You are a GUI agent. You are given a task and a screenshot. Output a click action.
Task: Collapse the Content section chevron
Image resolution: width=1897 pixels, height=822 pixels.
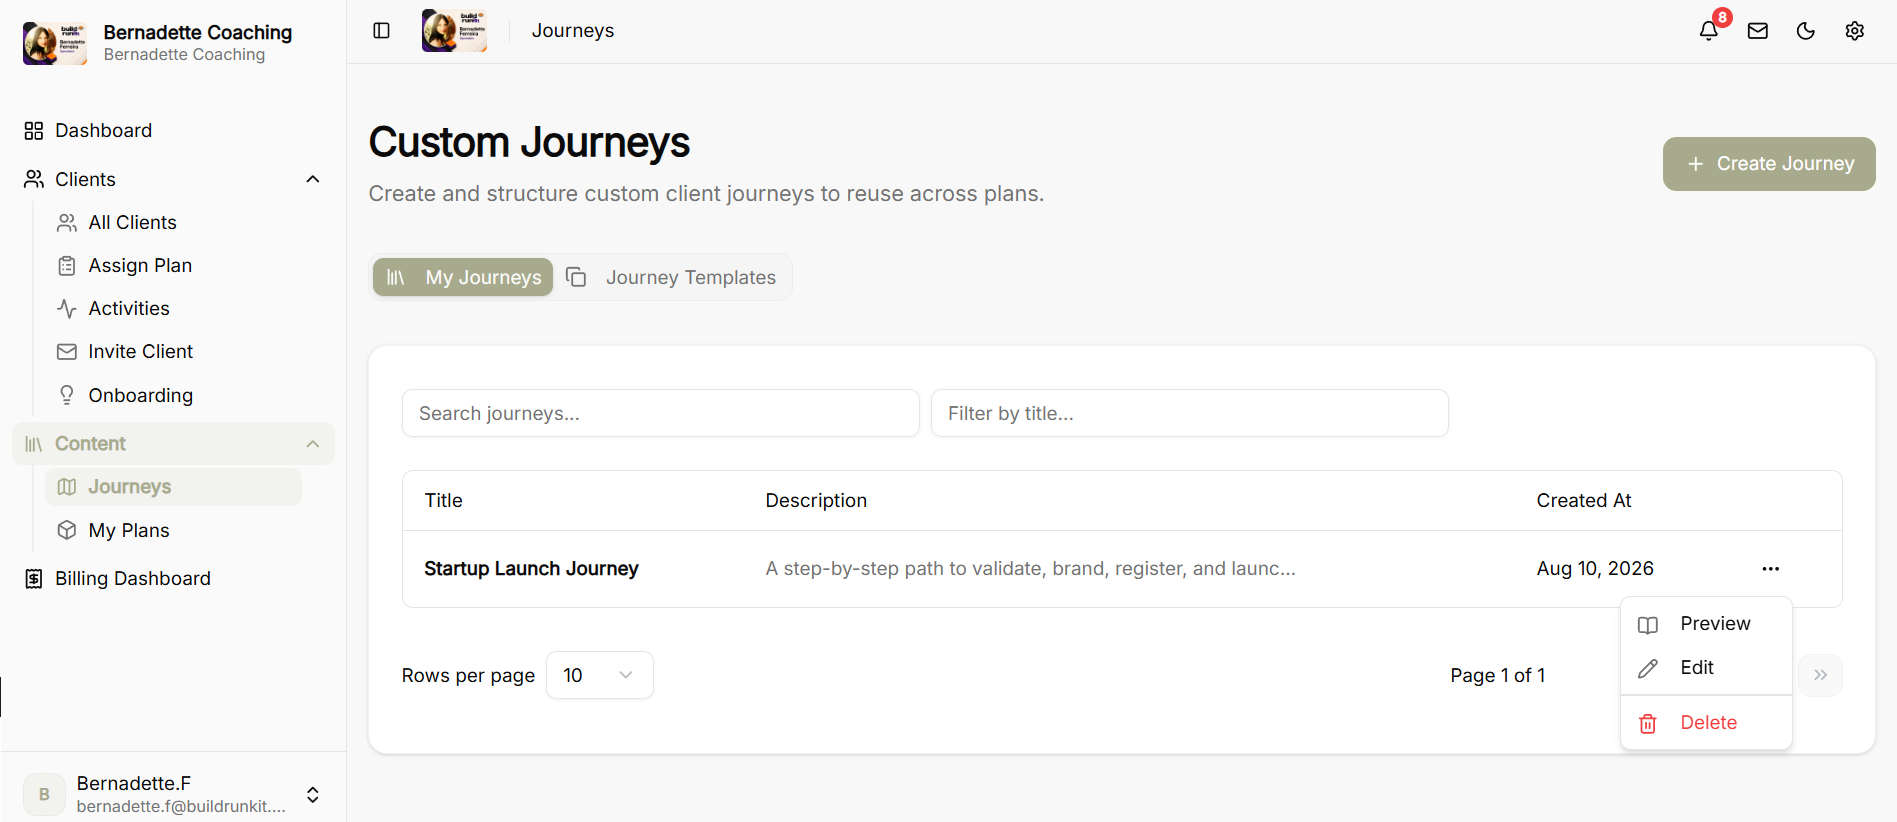[x=313, y=444]
